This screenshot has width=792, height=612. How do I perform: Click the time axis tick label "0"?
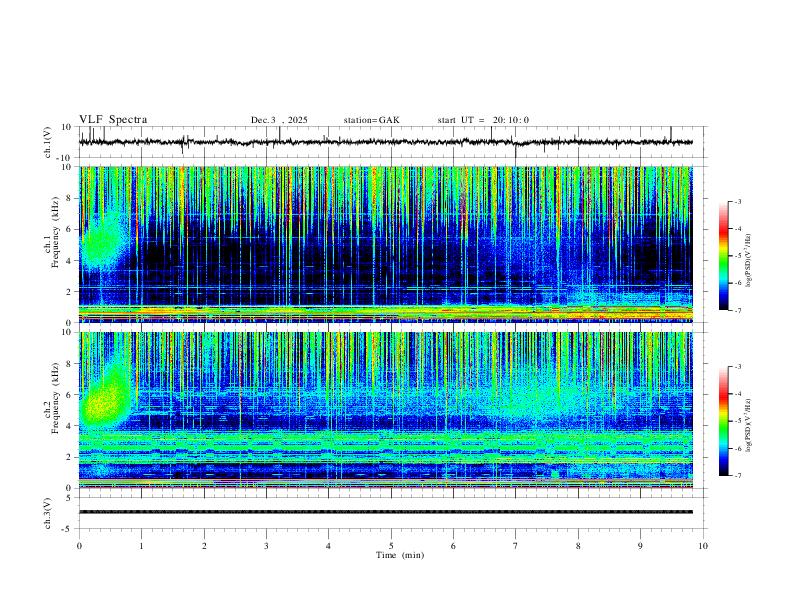[x=79, y=546]
